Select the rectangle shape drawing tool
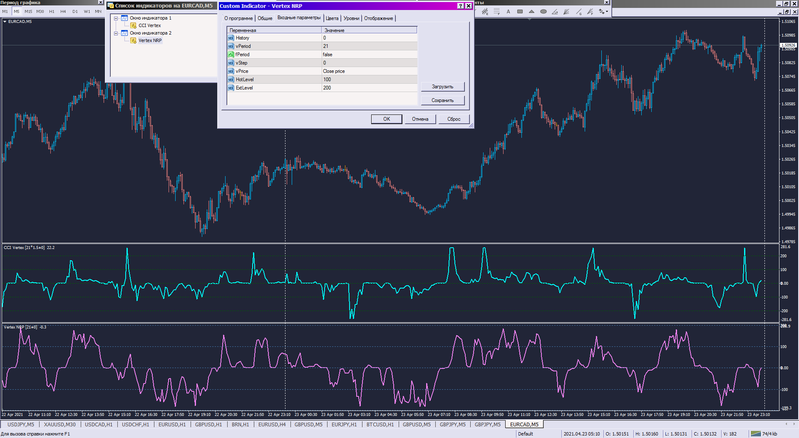 coord(520,11)
